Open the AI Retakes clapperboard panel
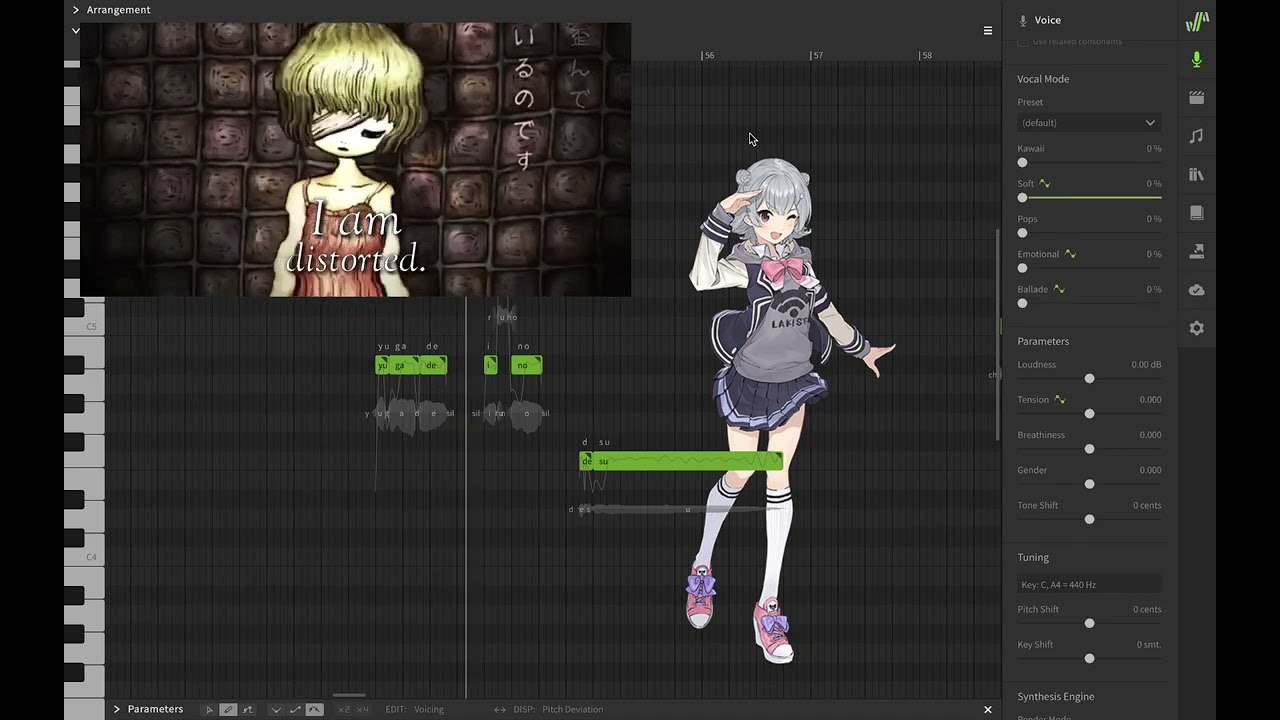1280x720 pixels. 1196,98
